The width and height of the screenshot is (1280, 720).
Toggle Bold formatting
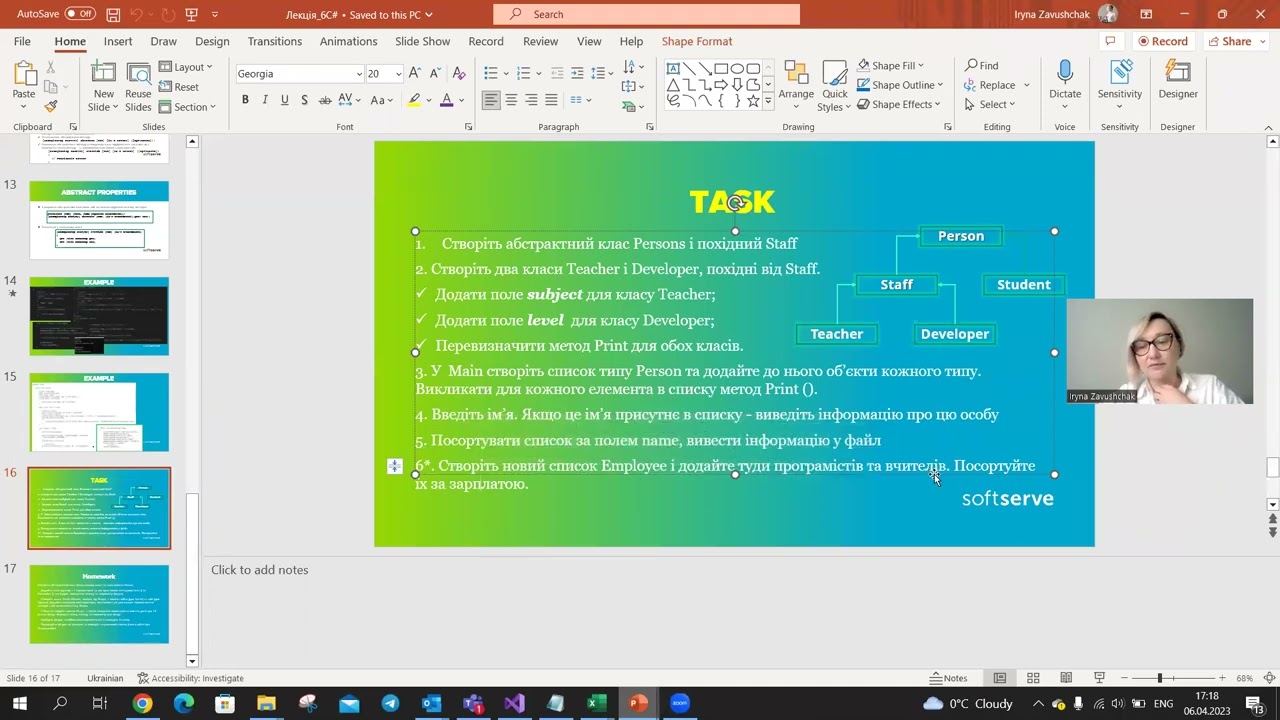[245, 100]
